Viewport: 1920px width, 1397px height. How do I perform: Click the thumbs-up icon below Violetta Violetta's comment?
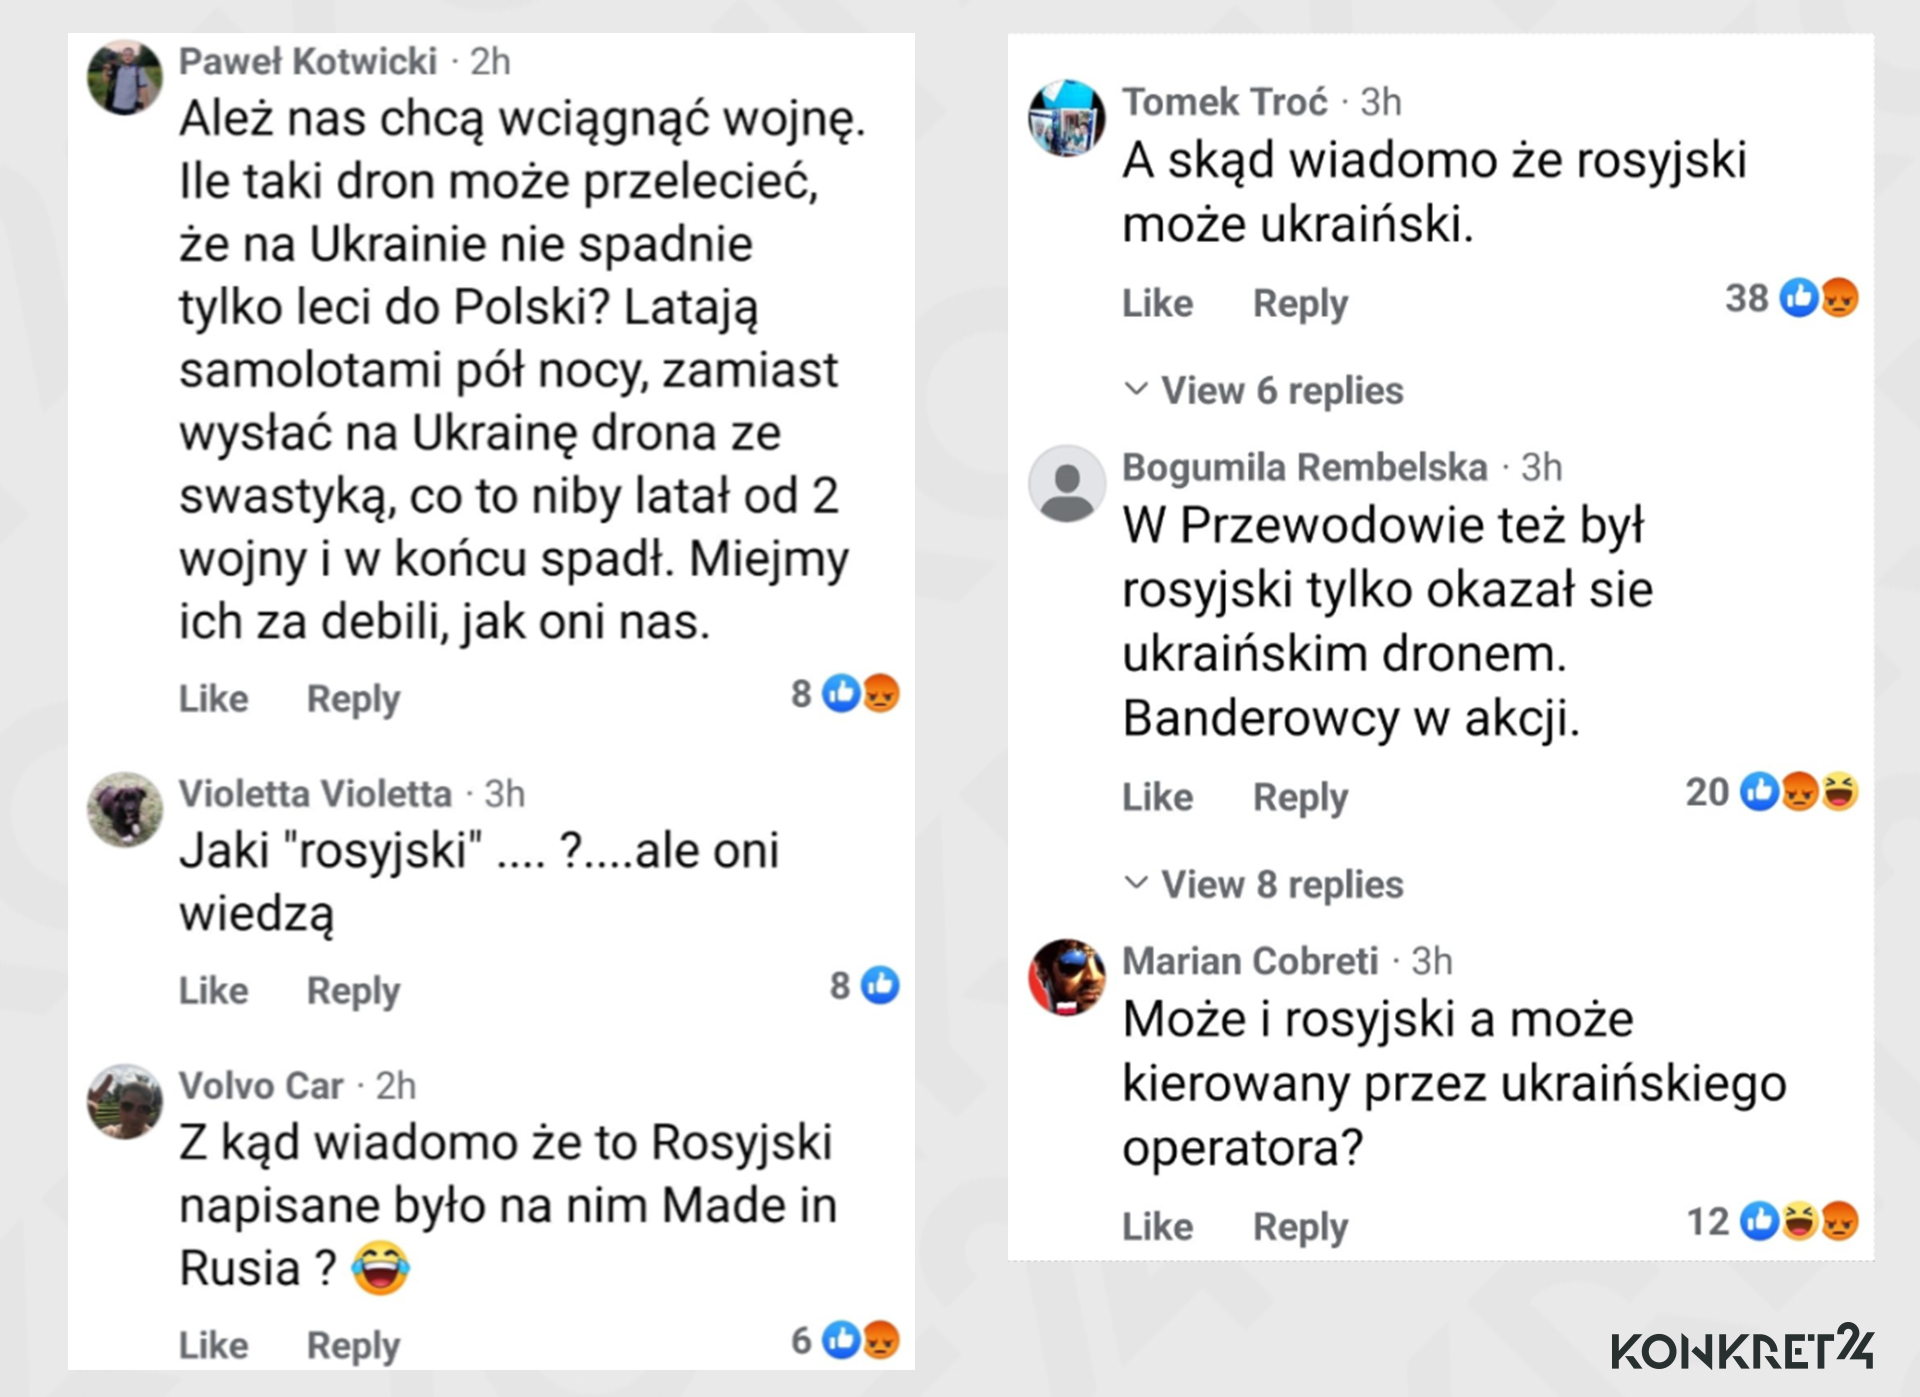coord(880,988)
